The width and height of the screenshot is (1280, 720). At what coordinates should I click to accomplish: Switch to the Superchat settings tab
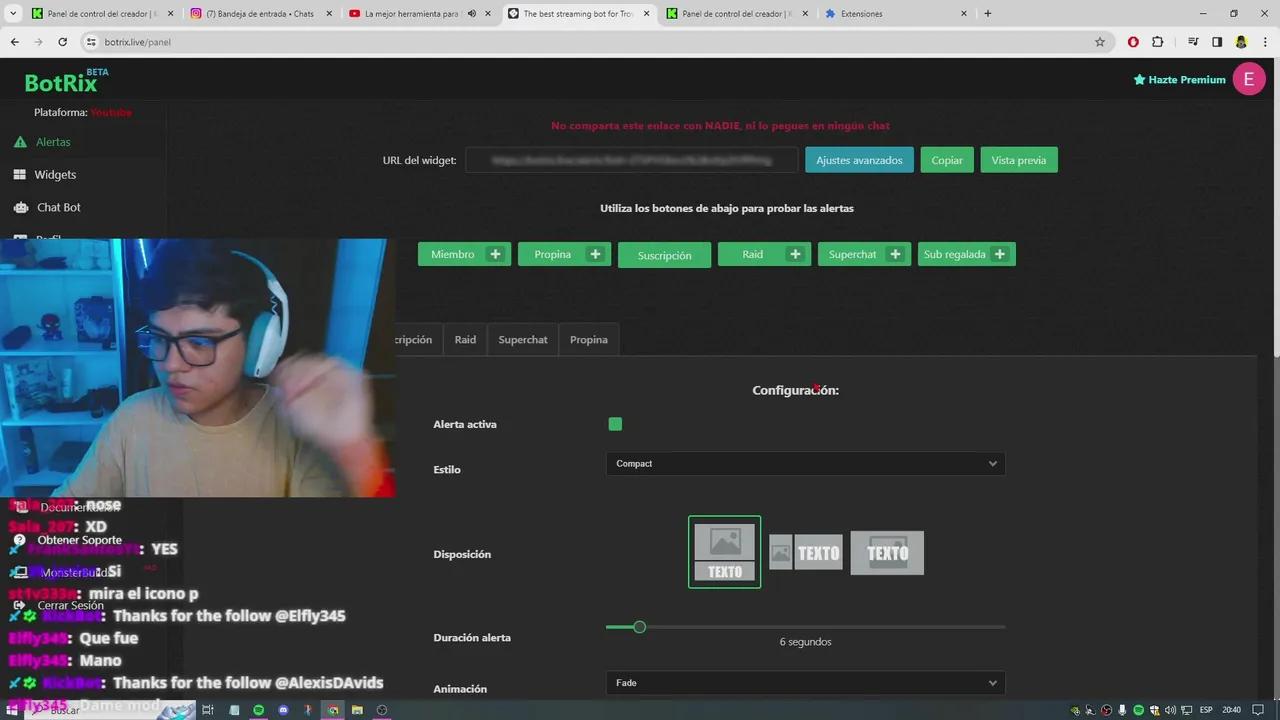tap(523, 340)
